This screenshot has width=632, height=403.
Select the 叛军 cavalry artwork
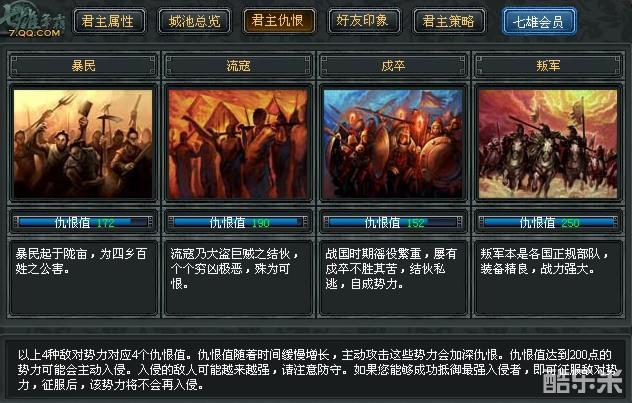click(548, 144)
